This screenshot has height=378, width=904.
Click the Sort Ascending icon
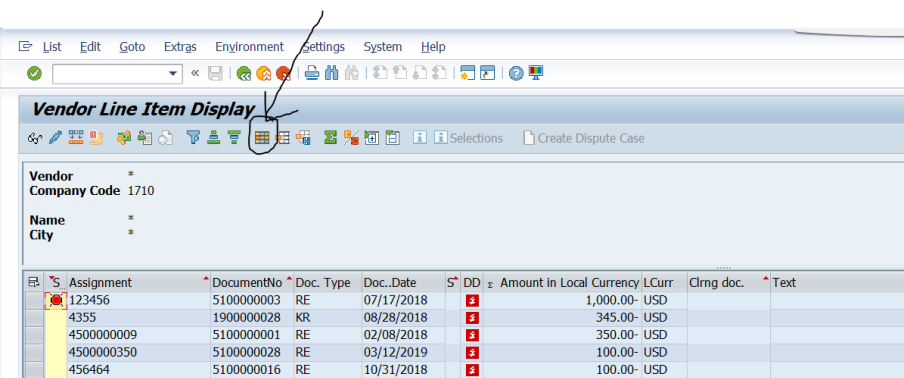coord(214,138)
